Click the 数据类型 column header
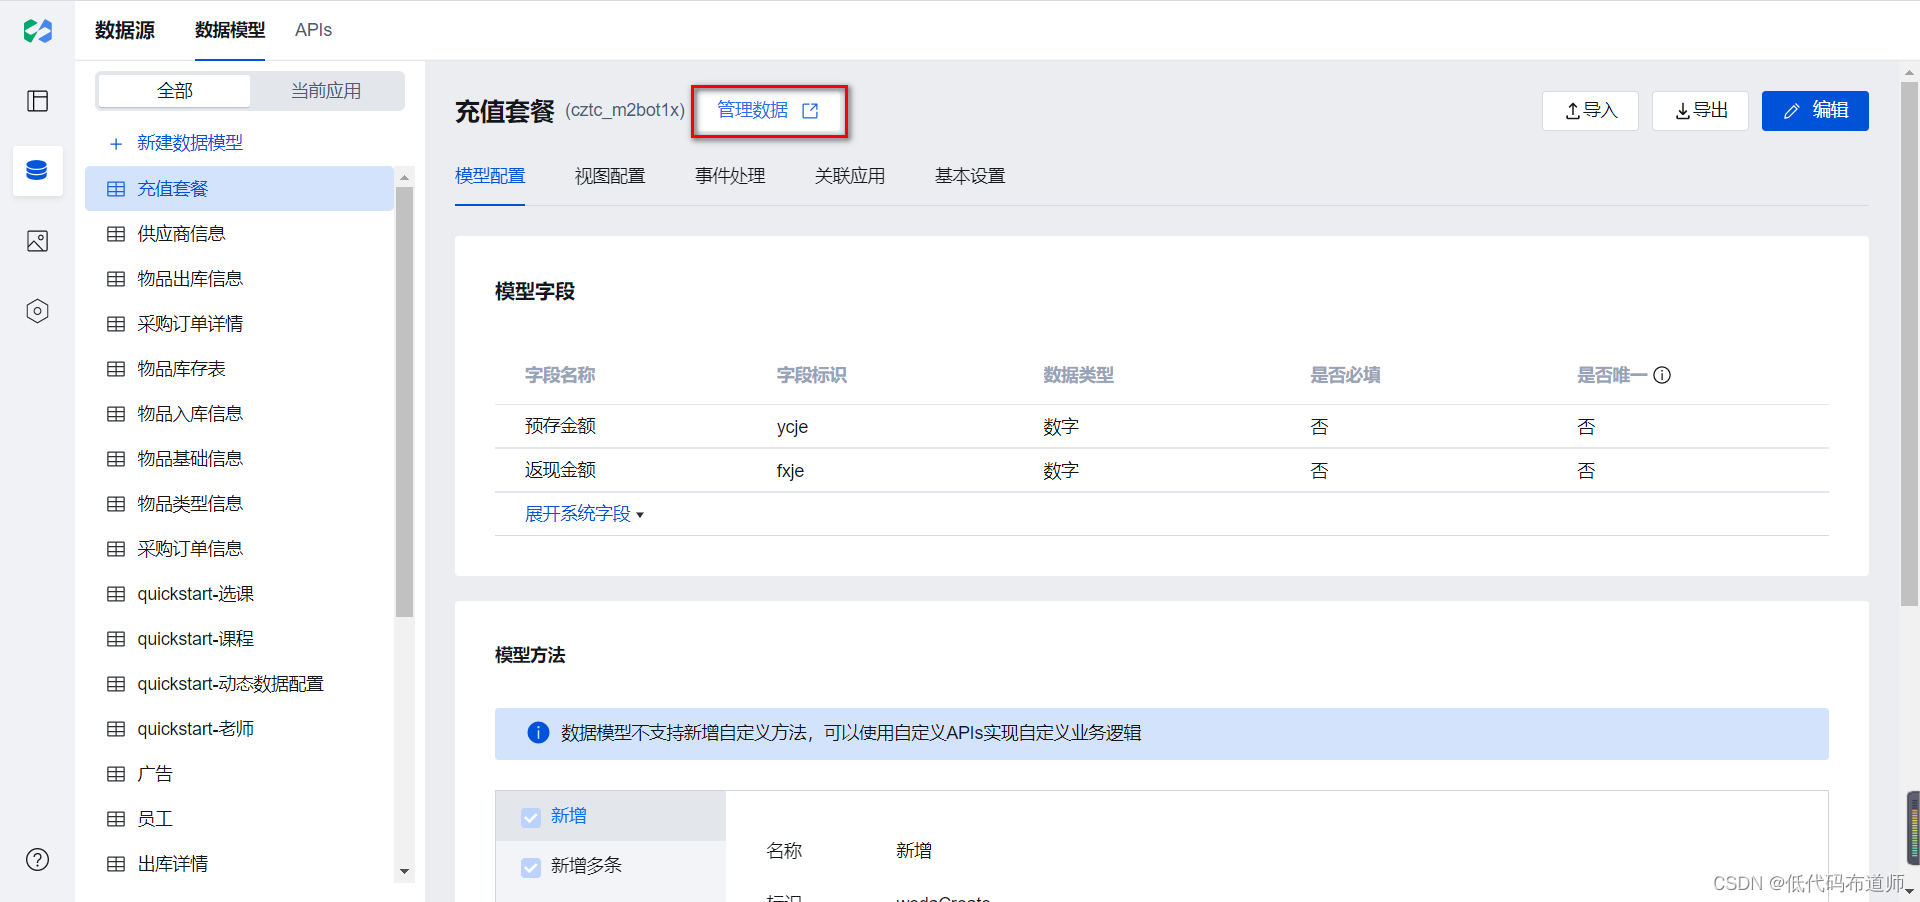1920x902 pixels. pyautogui.click(x=1078, y=375)
